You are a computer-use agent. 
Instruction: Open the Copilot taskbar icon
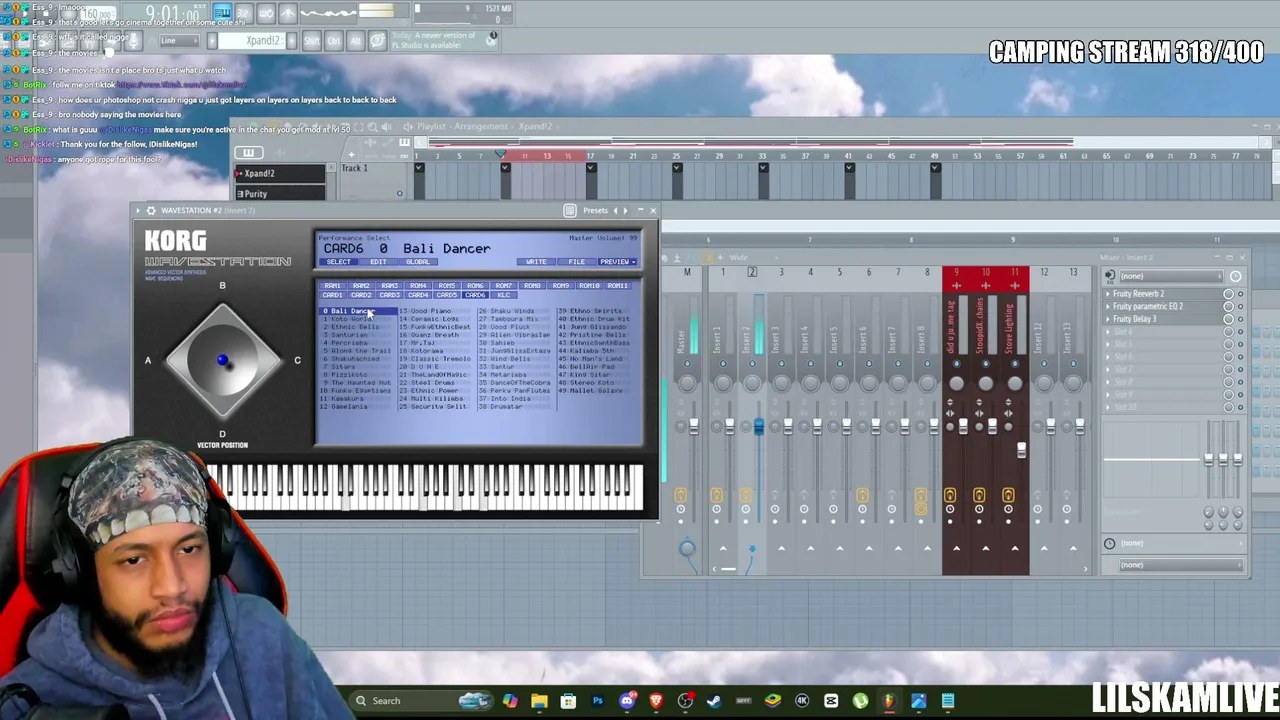point(510,701)
